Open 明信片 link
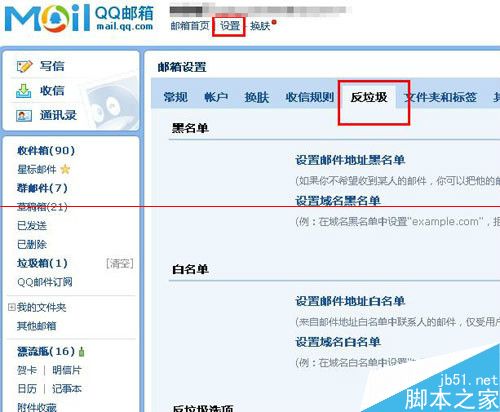This screenshot has width=500, height=412. [67, 370]
